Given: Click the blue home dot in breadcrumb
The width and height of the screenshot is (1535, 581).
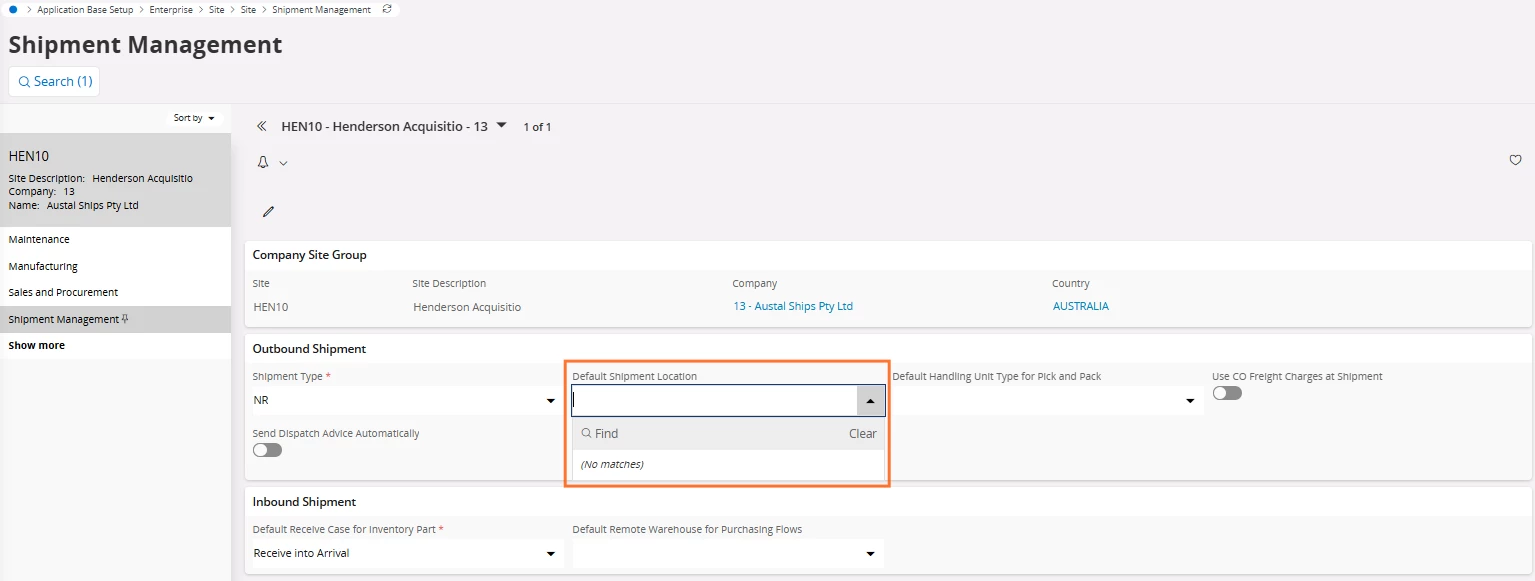Looking at the screenshot, I should [12, 9].
